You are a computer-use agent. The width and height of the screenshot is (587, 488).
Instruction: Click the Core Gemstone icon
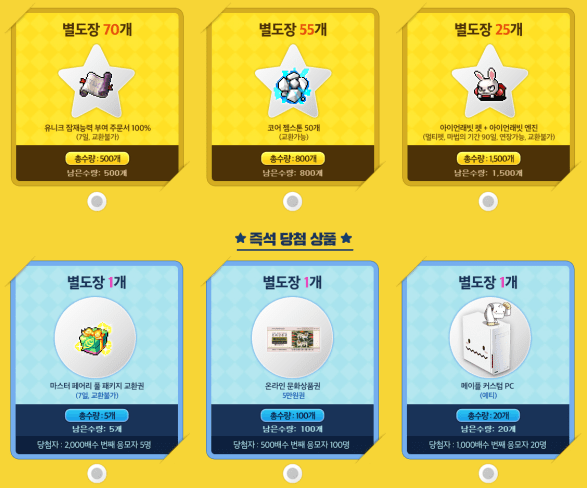coord(293,86)
